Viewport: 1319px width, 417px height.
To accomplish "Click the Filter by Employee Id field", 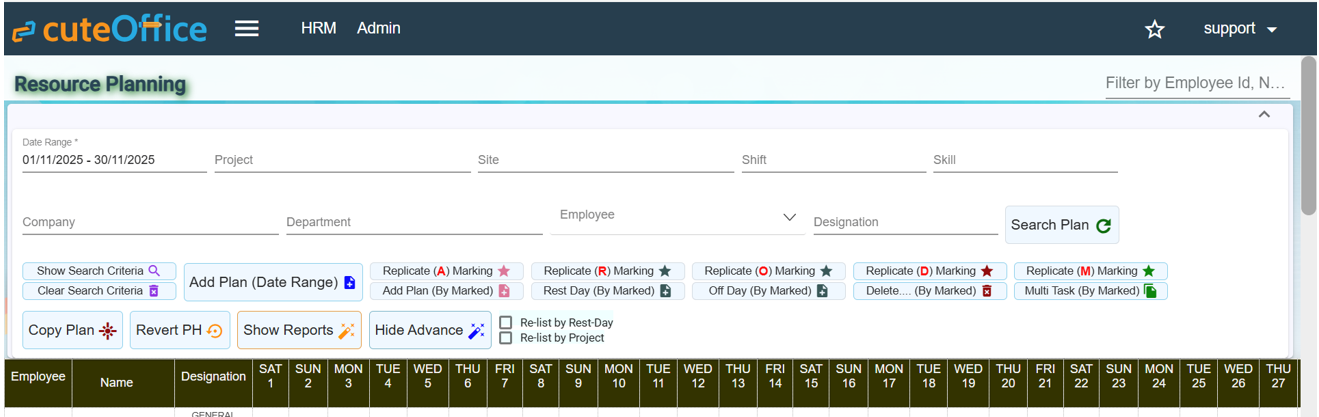I will (x=1196, y=83).
